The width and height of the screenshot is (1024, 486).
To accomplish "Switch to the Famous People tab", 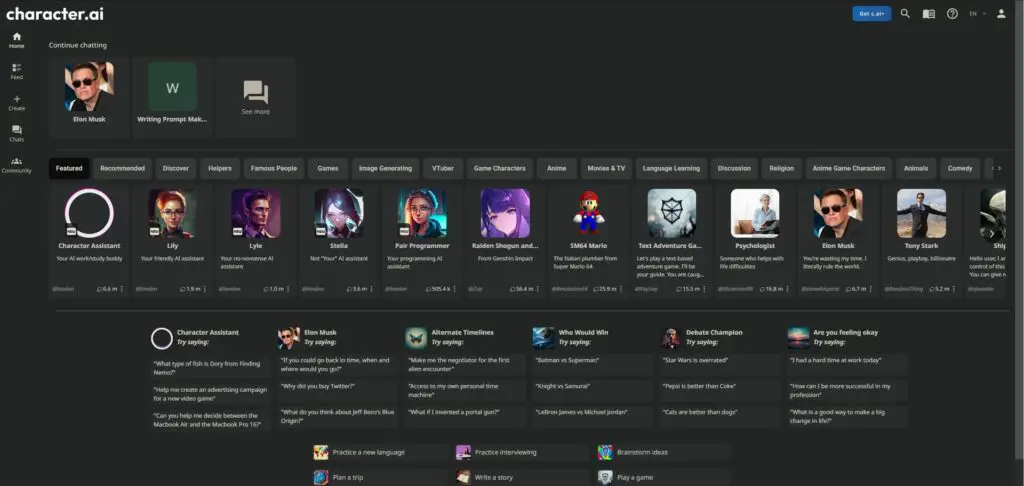I will 273,168.
